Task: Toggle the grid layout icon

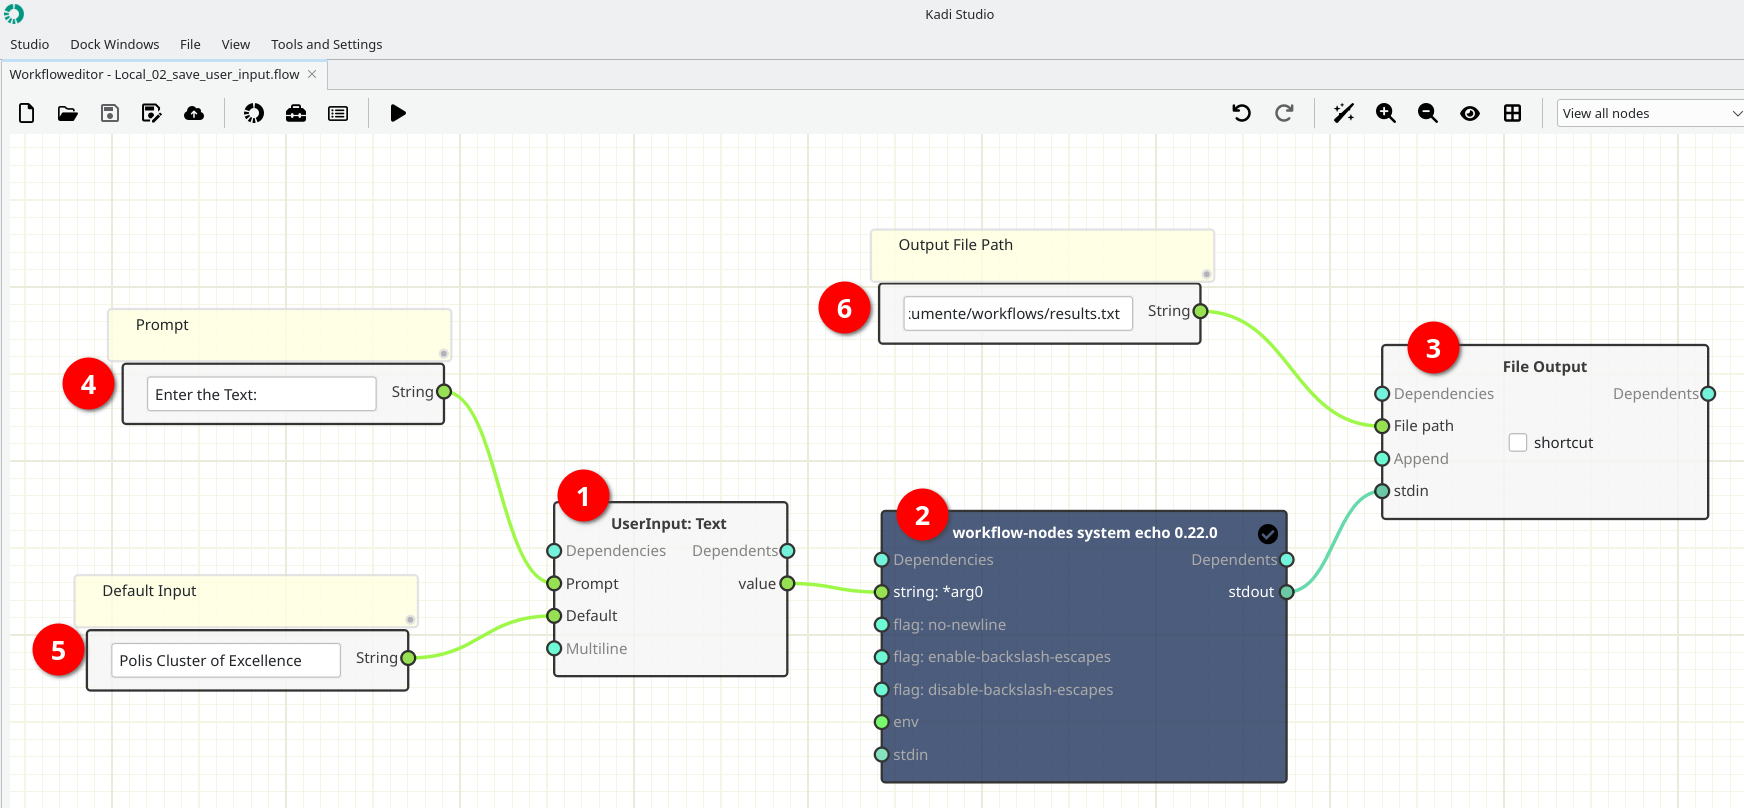Action: pyautogui.click(x=1512, y=113)
